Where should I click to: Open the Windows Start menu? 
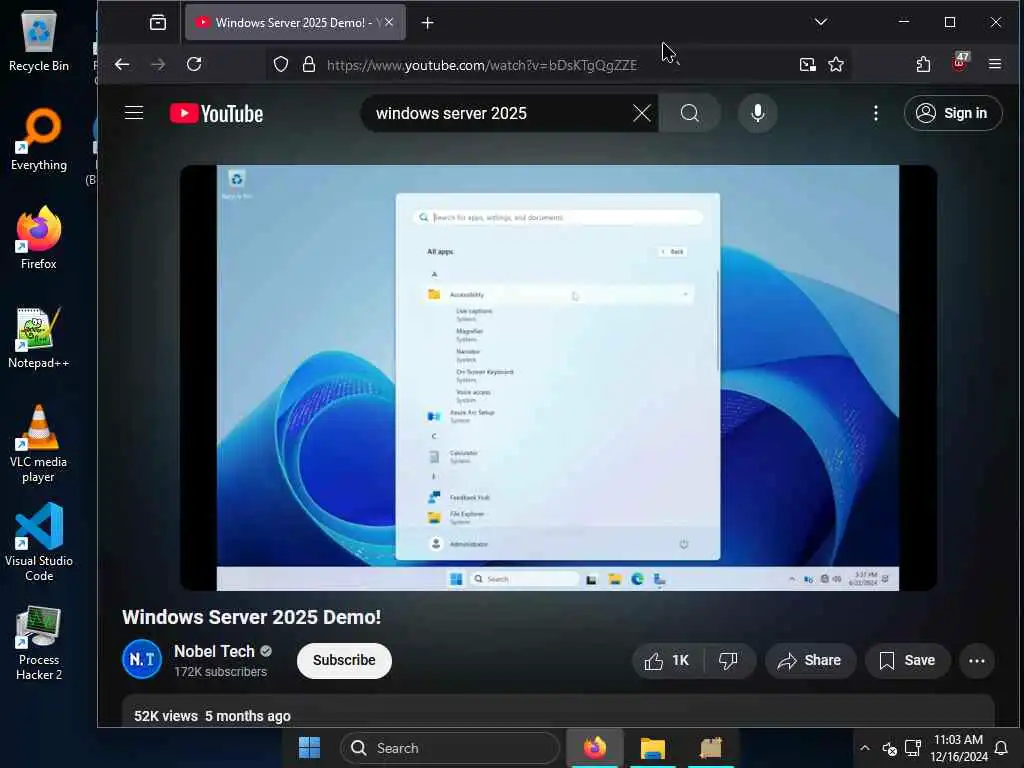309,748
